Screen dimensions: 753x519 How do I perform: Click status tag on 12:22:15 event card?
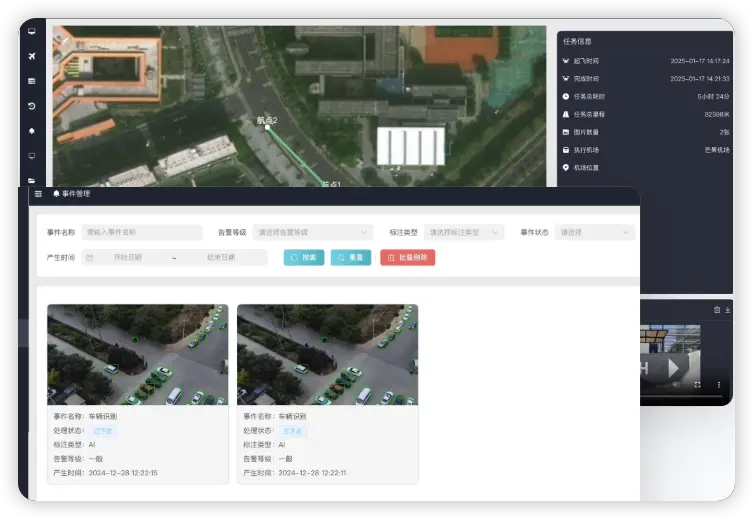coord(103,431)
